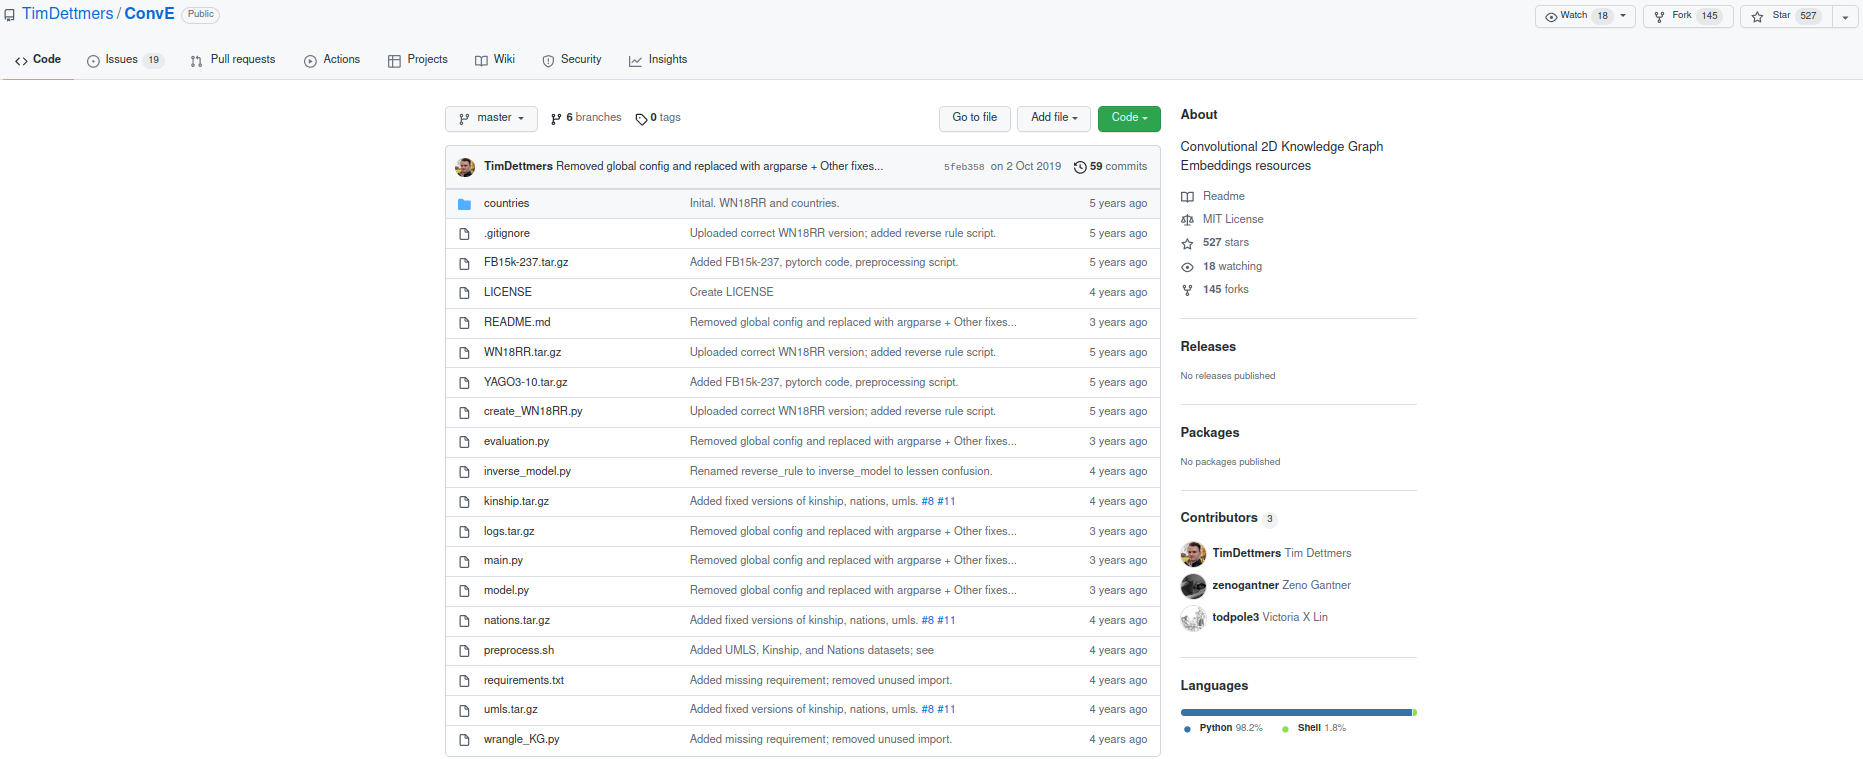
Task: Open the master branch dropdown
Action: click(491, 118)
